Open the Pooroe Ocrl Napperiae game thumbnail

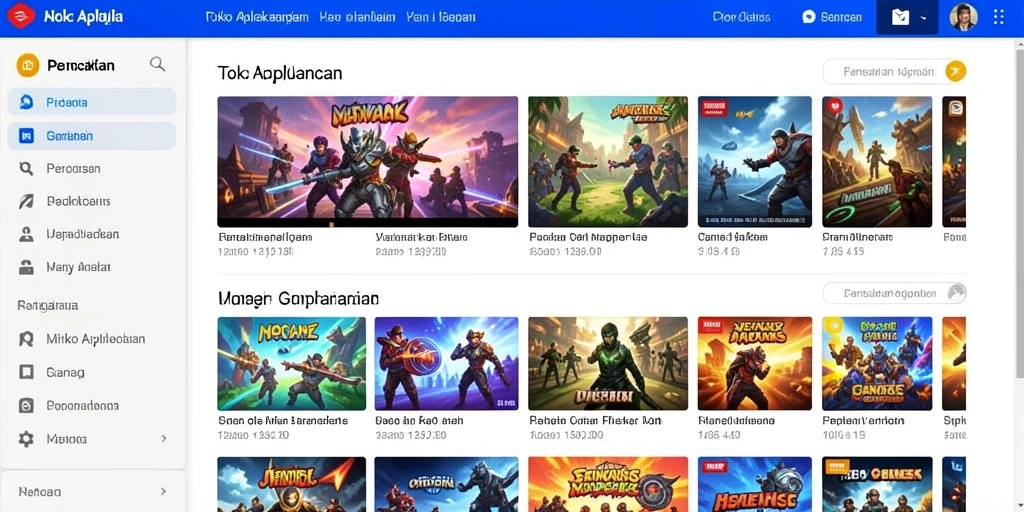coord(608,161)
